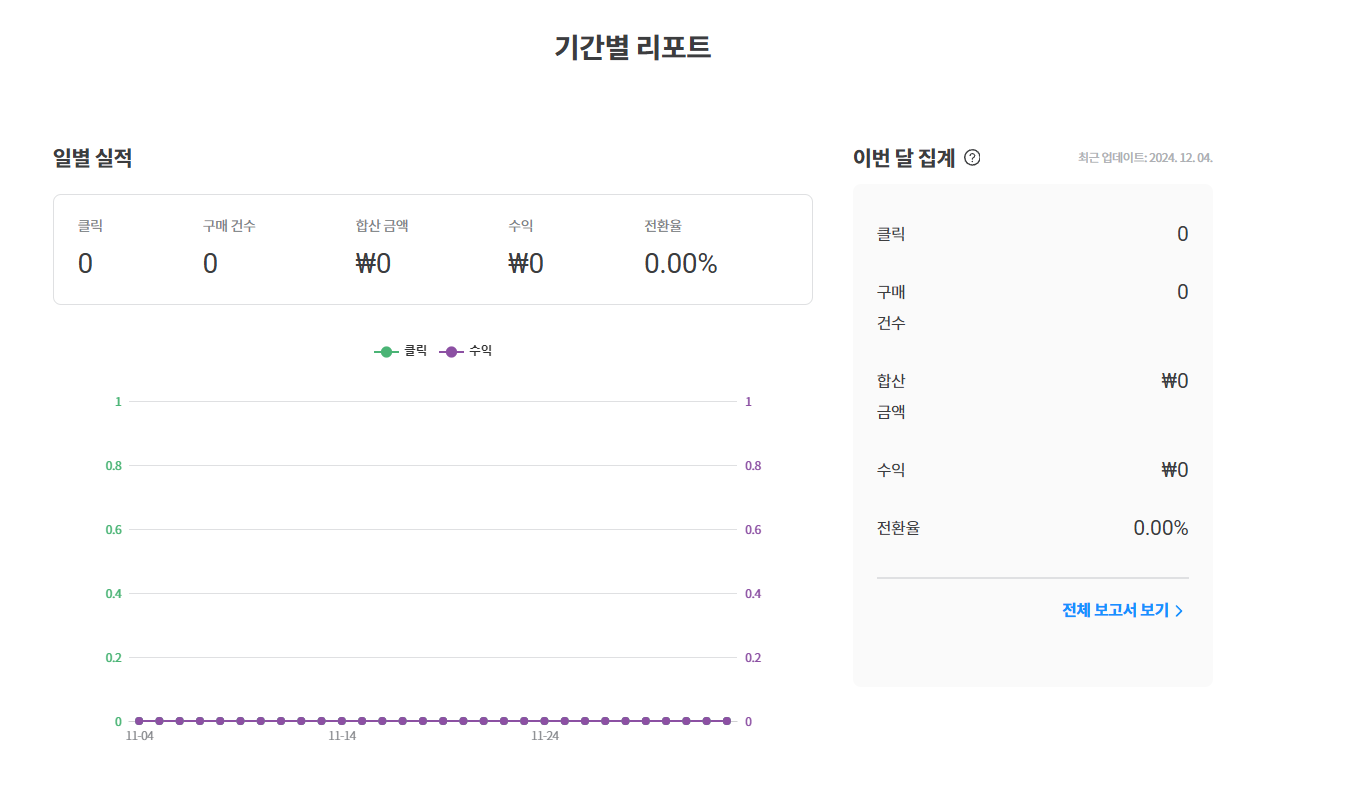Click the last data point on the chart

[725, 720]
